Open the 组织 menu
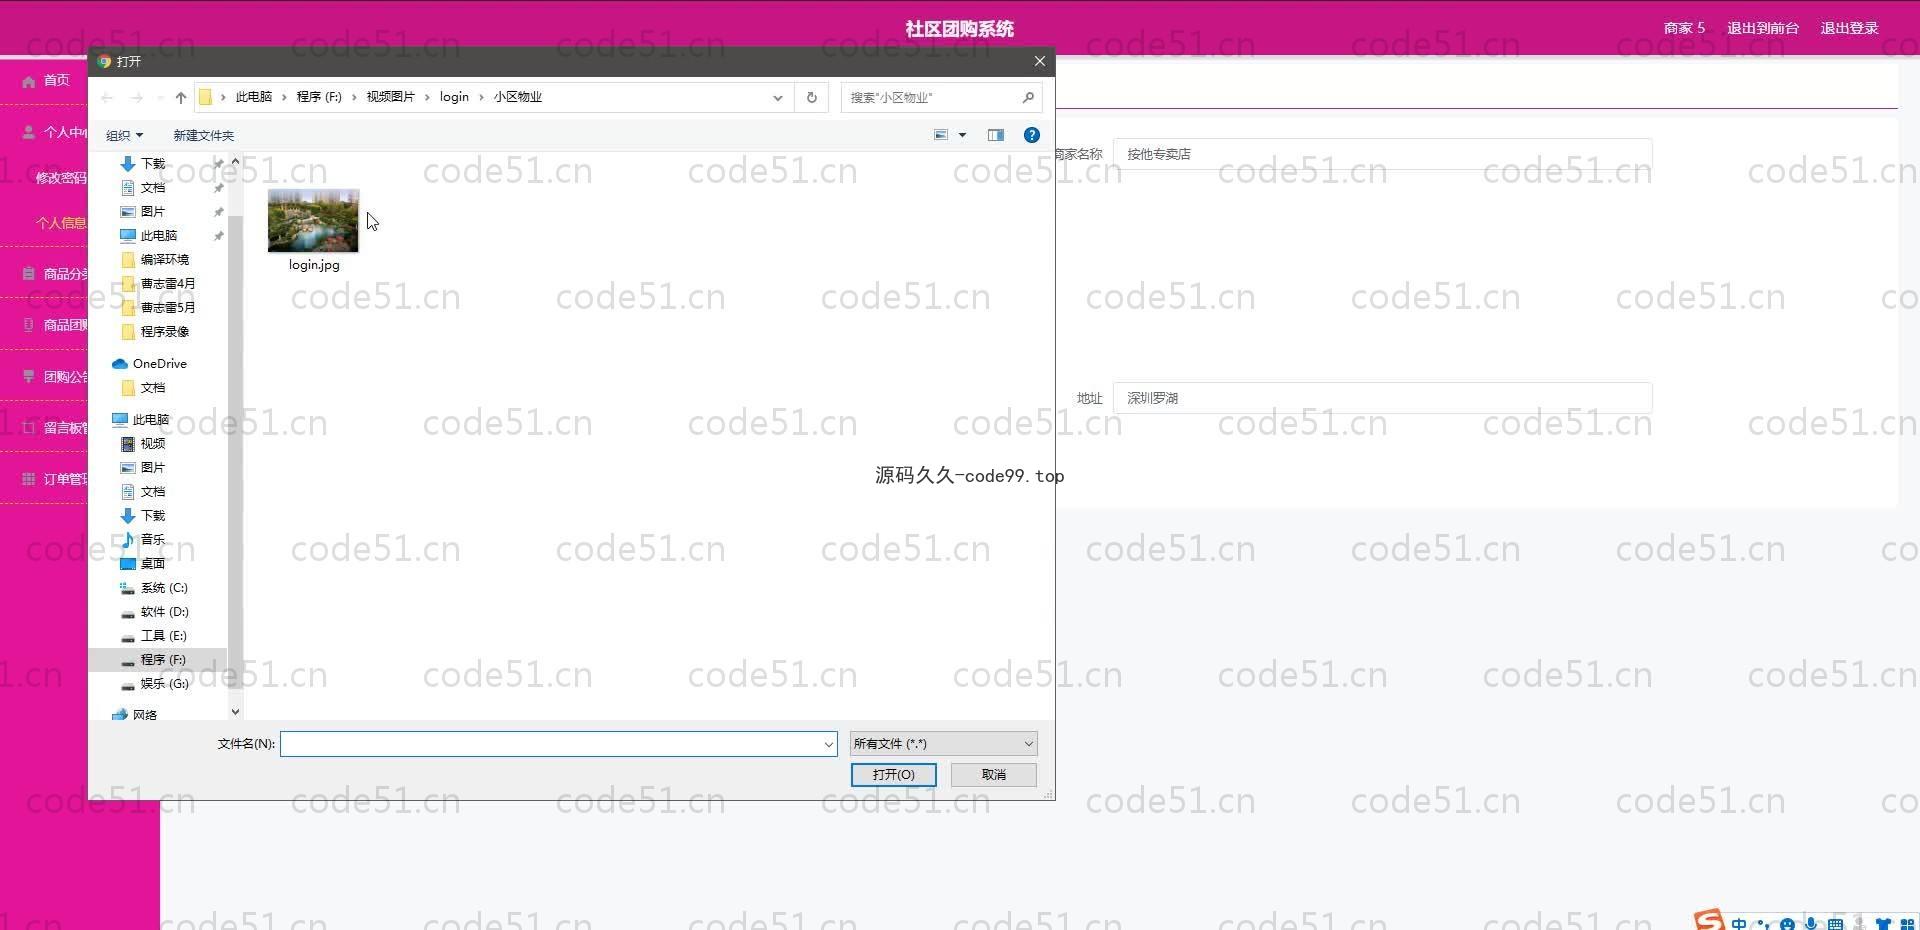Screen dimensions: 1920x930 click(x=124, y=135)
